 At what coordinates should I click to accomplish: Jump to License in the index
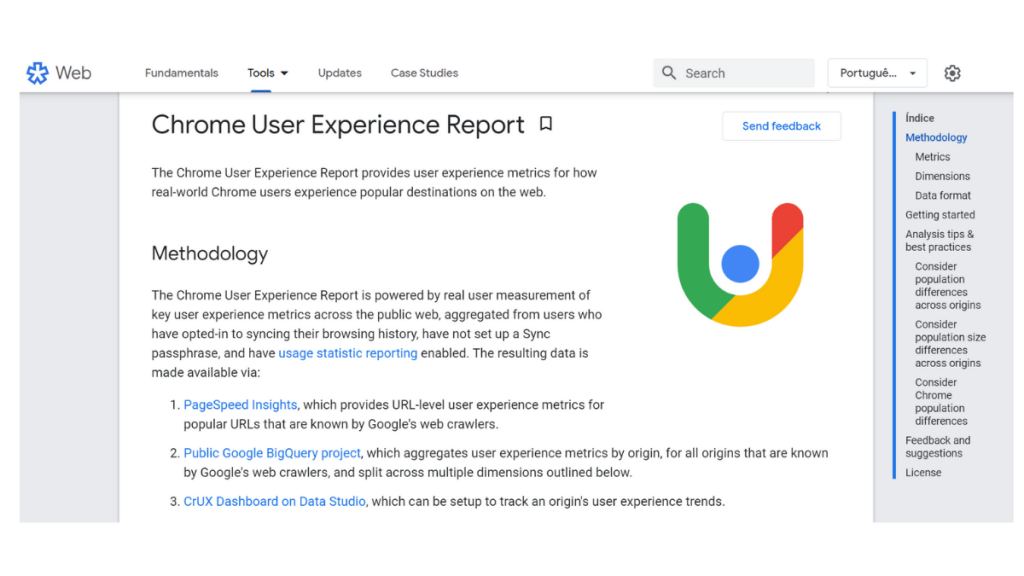tap(923, 473)
